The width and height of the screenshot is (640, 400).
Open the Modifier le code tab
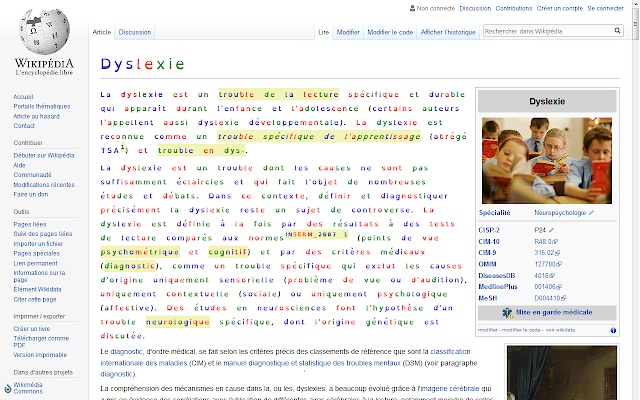pyautogui.click(x=390, y=32)
